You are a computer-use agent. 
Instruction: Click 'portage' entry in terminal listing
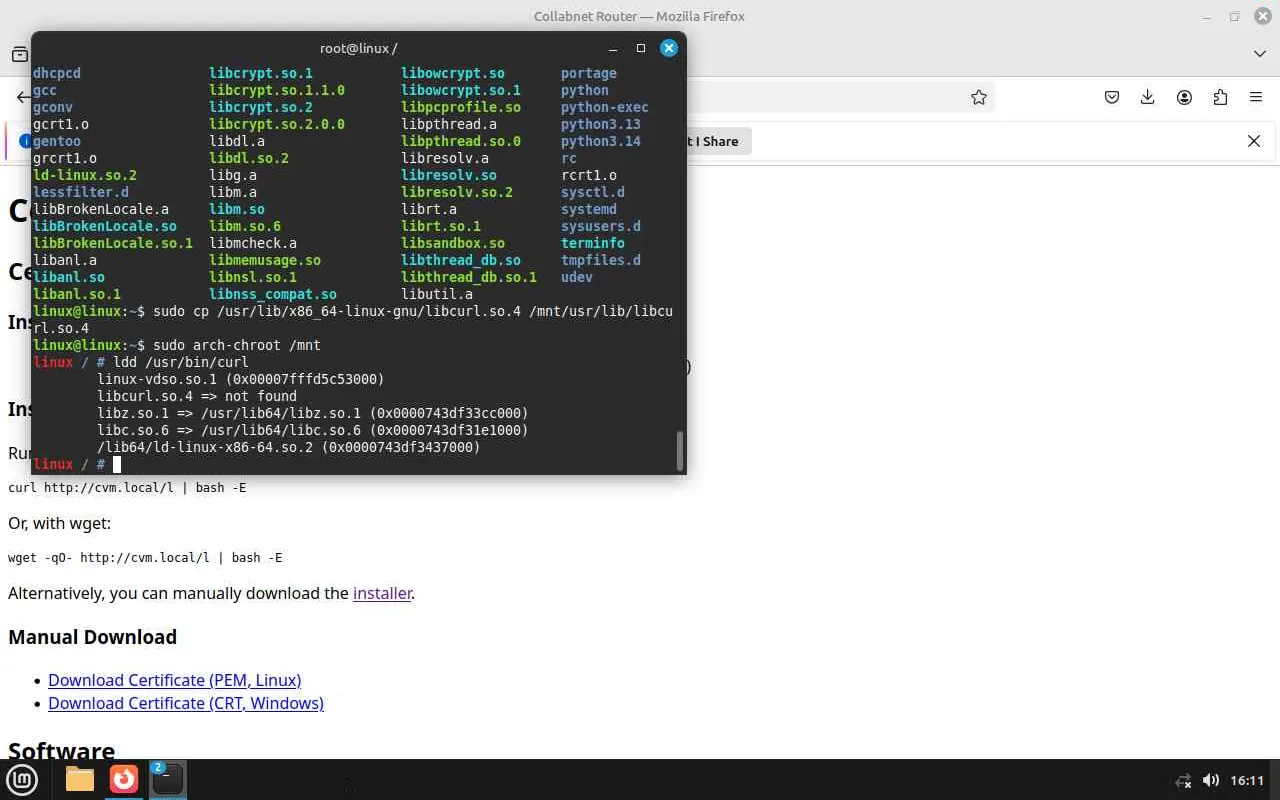589,73
